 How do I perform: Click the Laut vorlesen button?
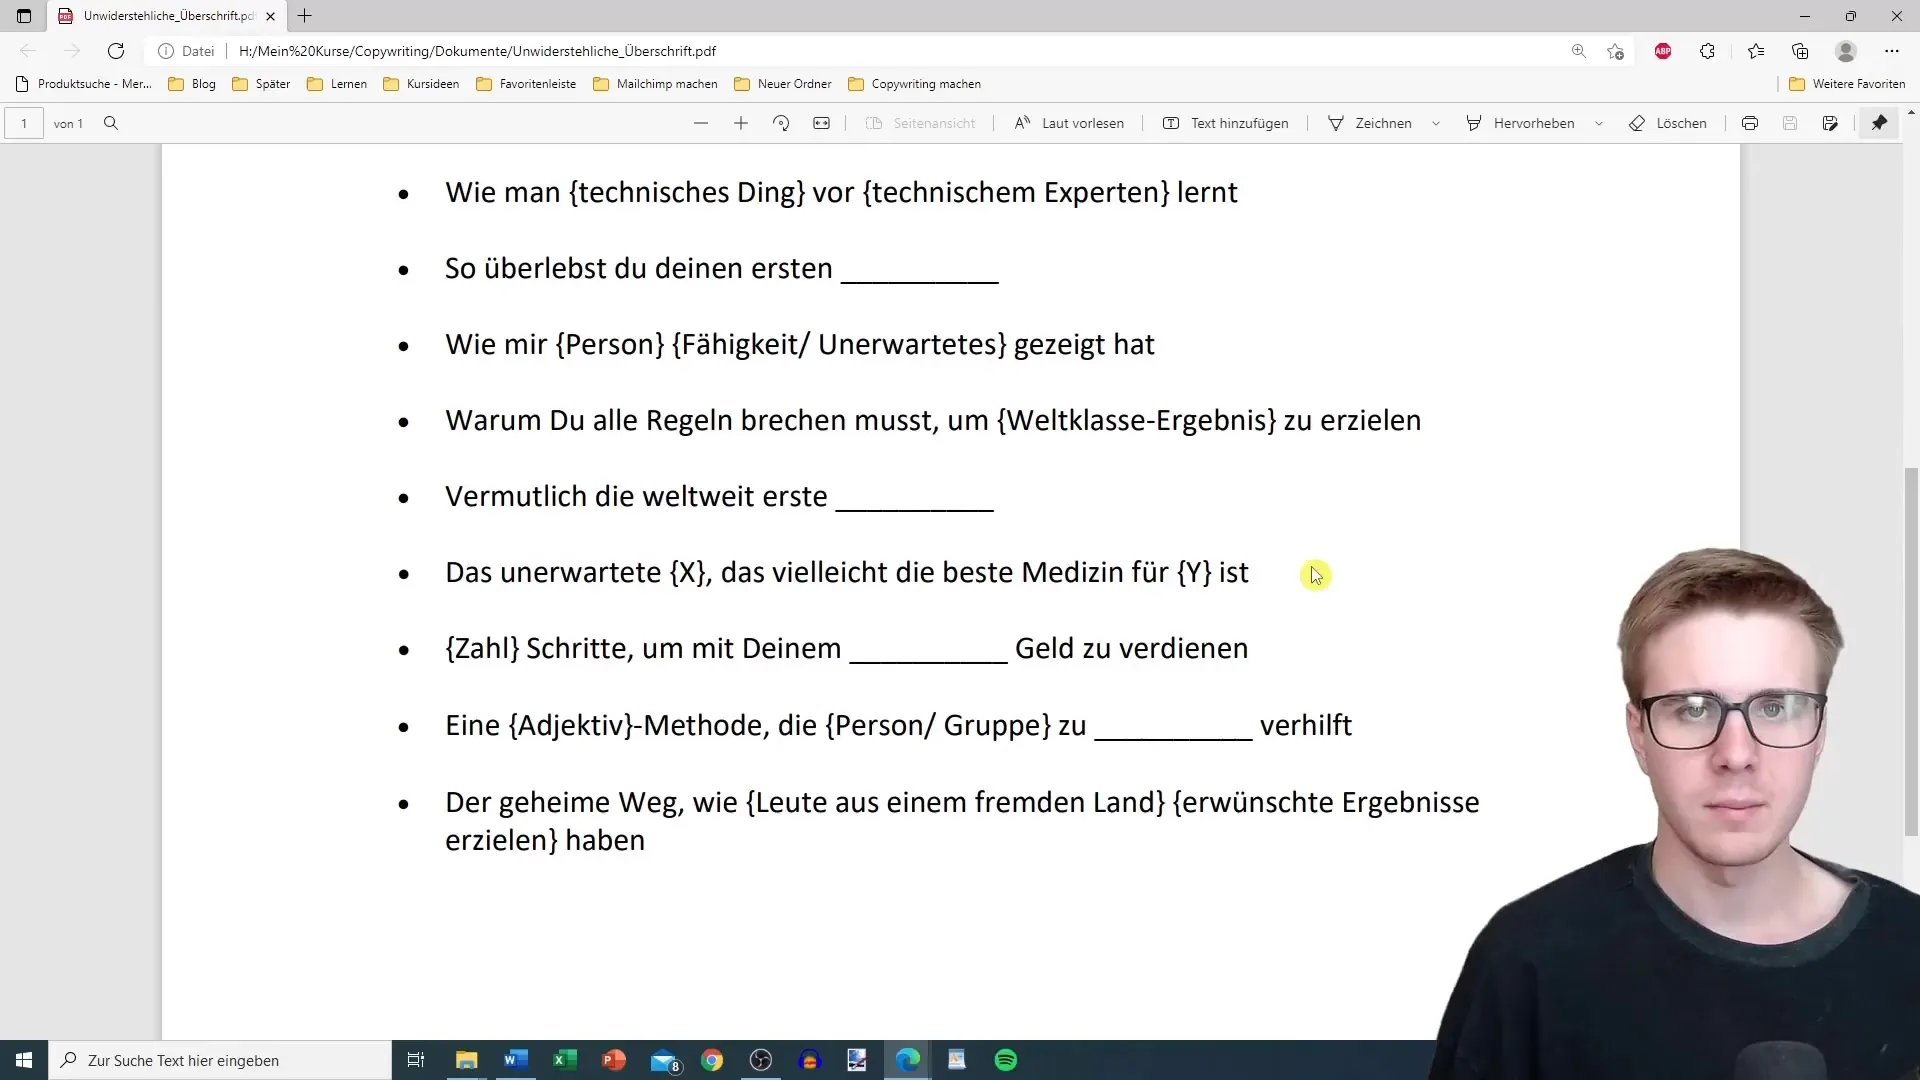(1069, 123)
